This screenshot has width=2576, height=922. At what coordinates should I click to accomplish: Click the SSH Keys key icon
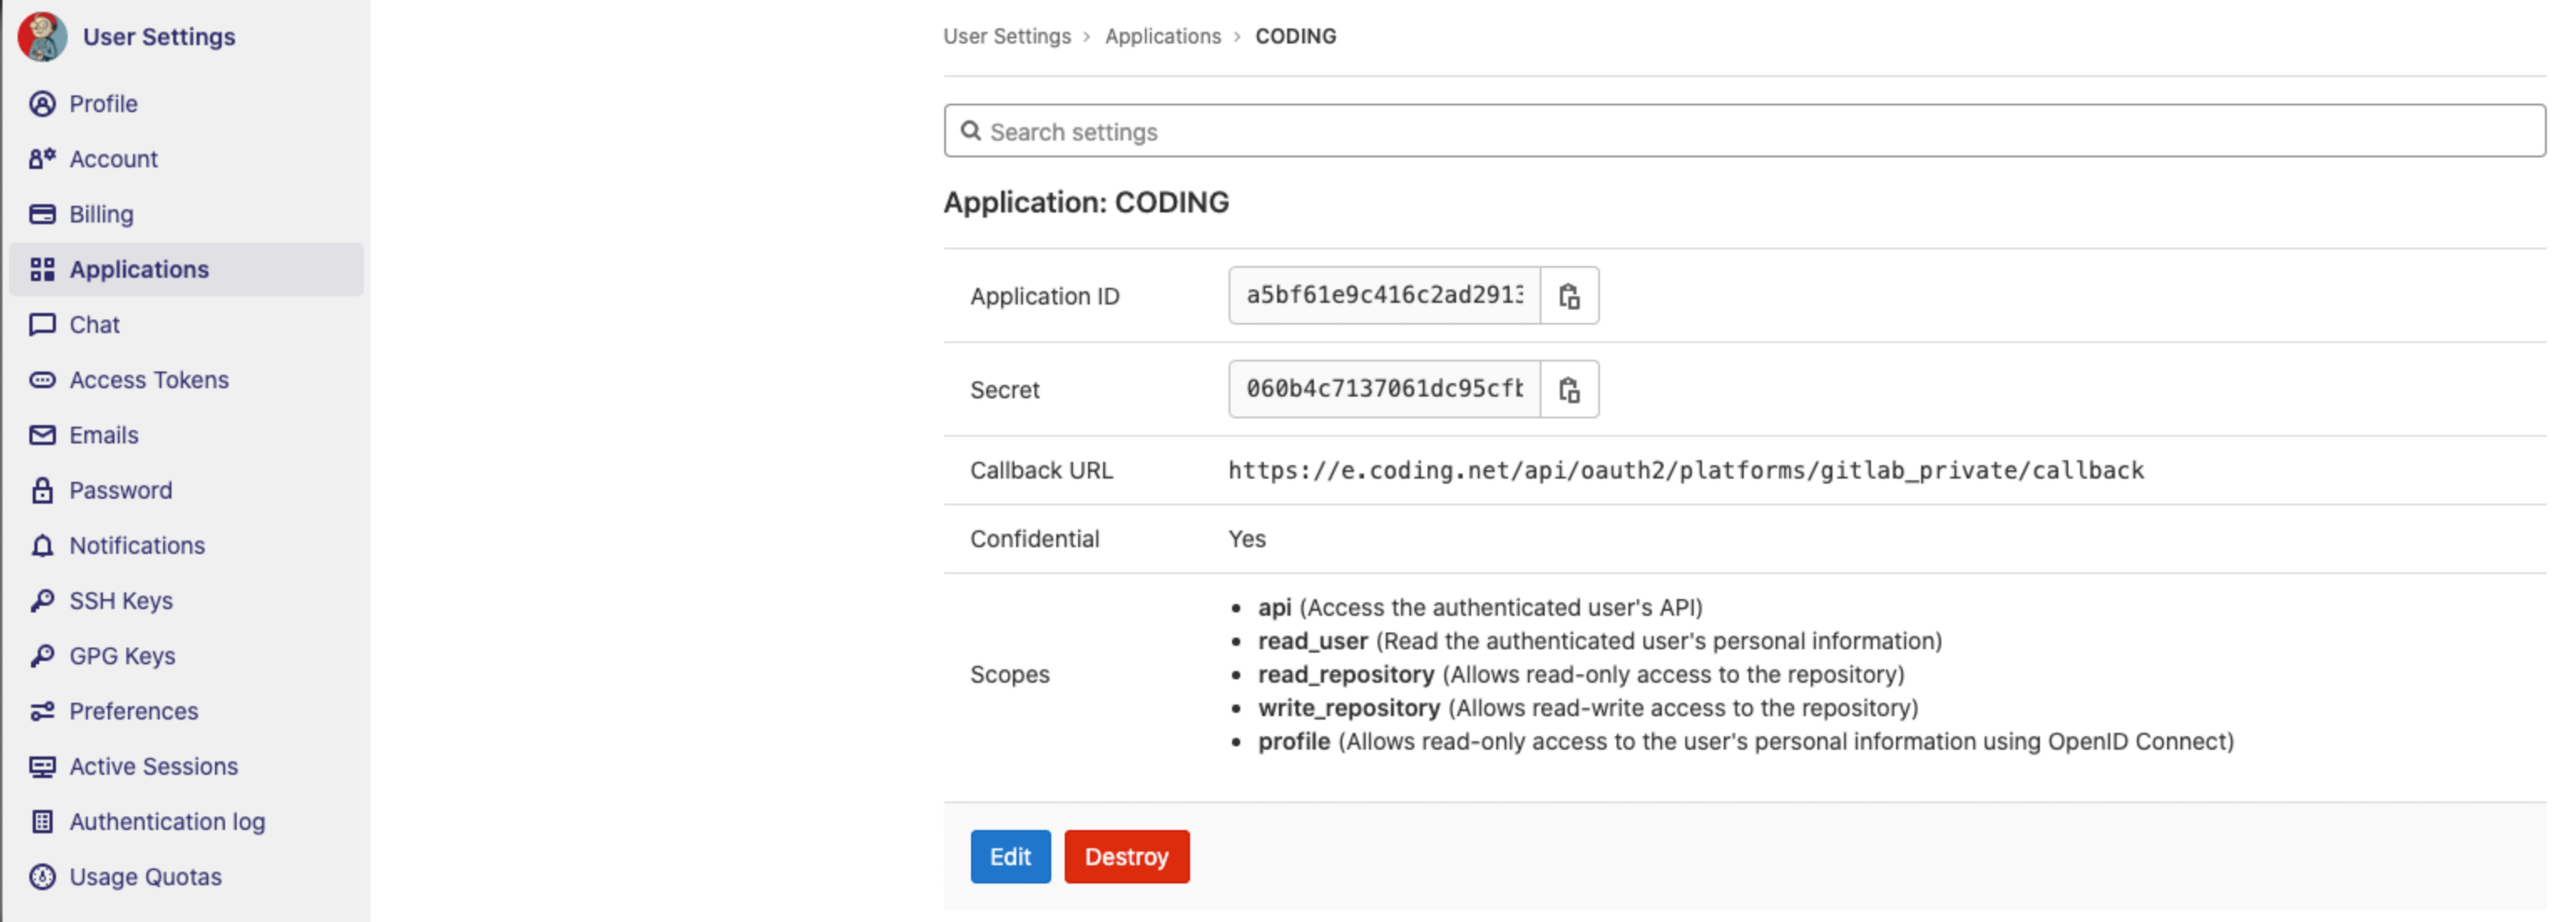coord(42,601)
